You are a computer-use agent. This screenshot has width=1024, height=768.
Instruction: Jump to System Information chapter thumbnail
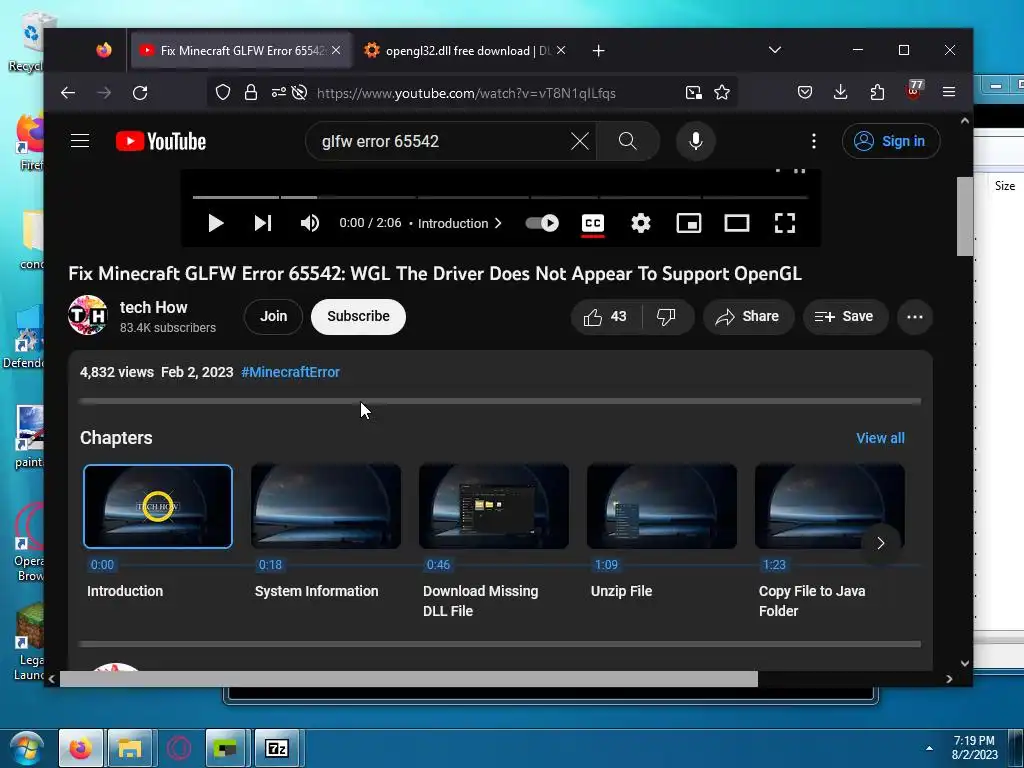(326, 506)
